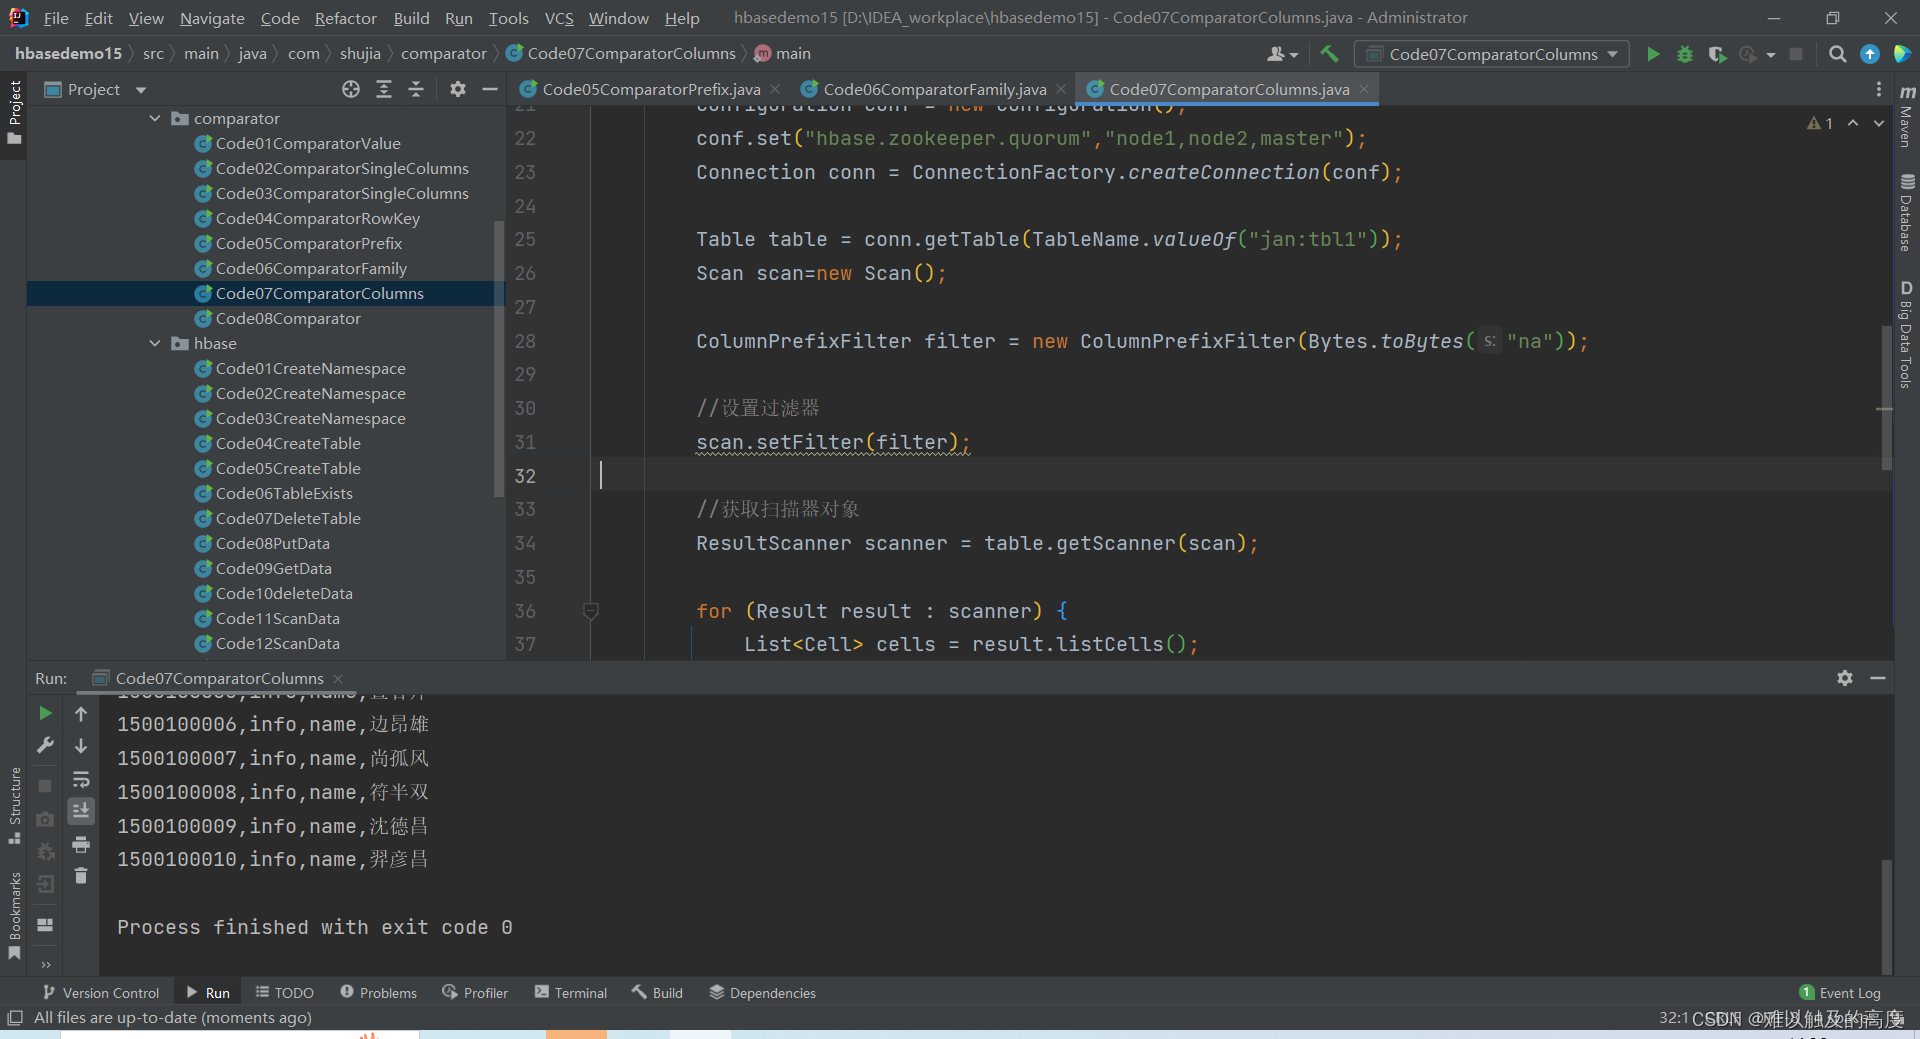
Task: Open editor tabs more options menu
Action: (x=1878, y=90)
